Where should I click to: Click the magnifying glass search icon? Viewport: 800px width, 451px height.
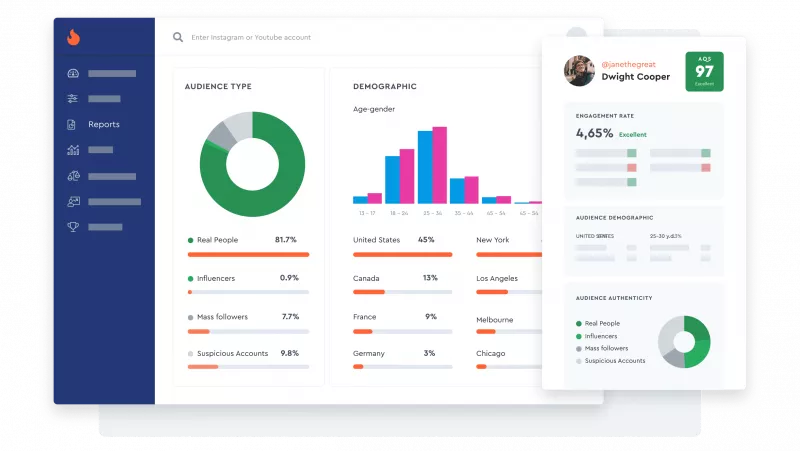(178, 37)
